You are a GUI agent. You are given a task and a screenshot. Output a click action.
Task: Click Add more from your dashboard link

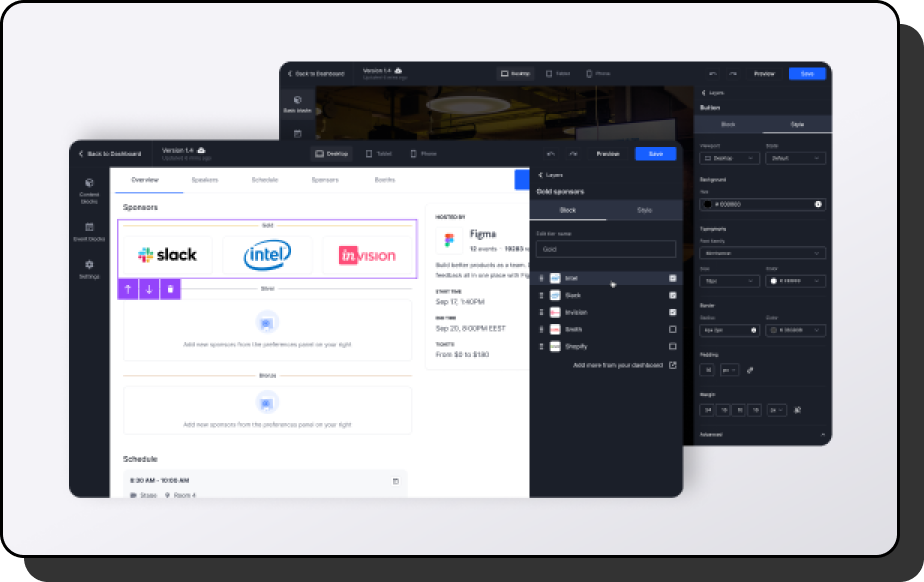pyautogui.click(x=618, y=365)
